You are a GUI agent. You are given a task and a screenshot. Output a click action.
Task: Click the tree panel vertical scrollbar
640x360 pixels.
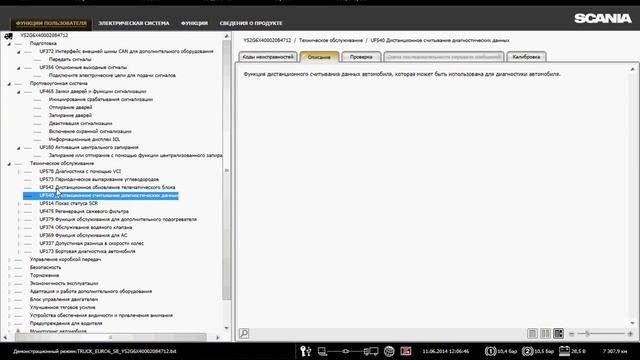click(227, 169)
